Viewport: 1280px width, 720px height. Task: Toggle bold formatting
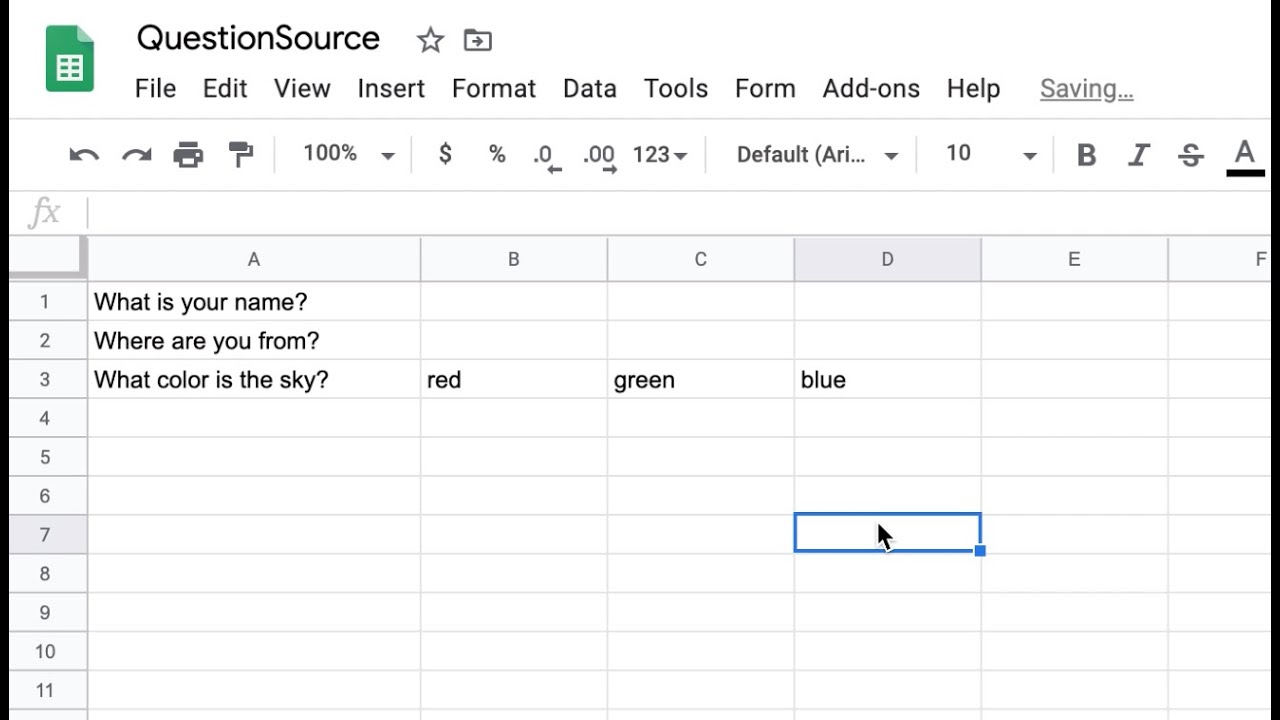1086,155
